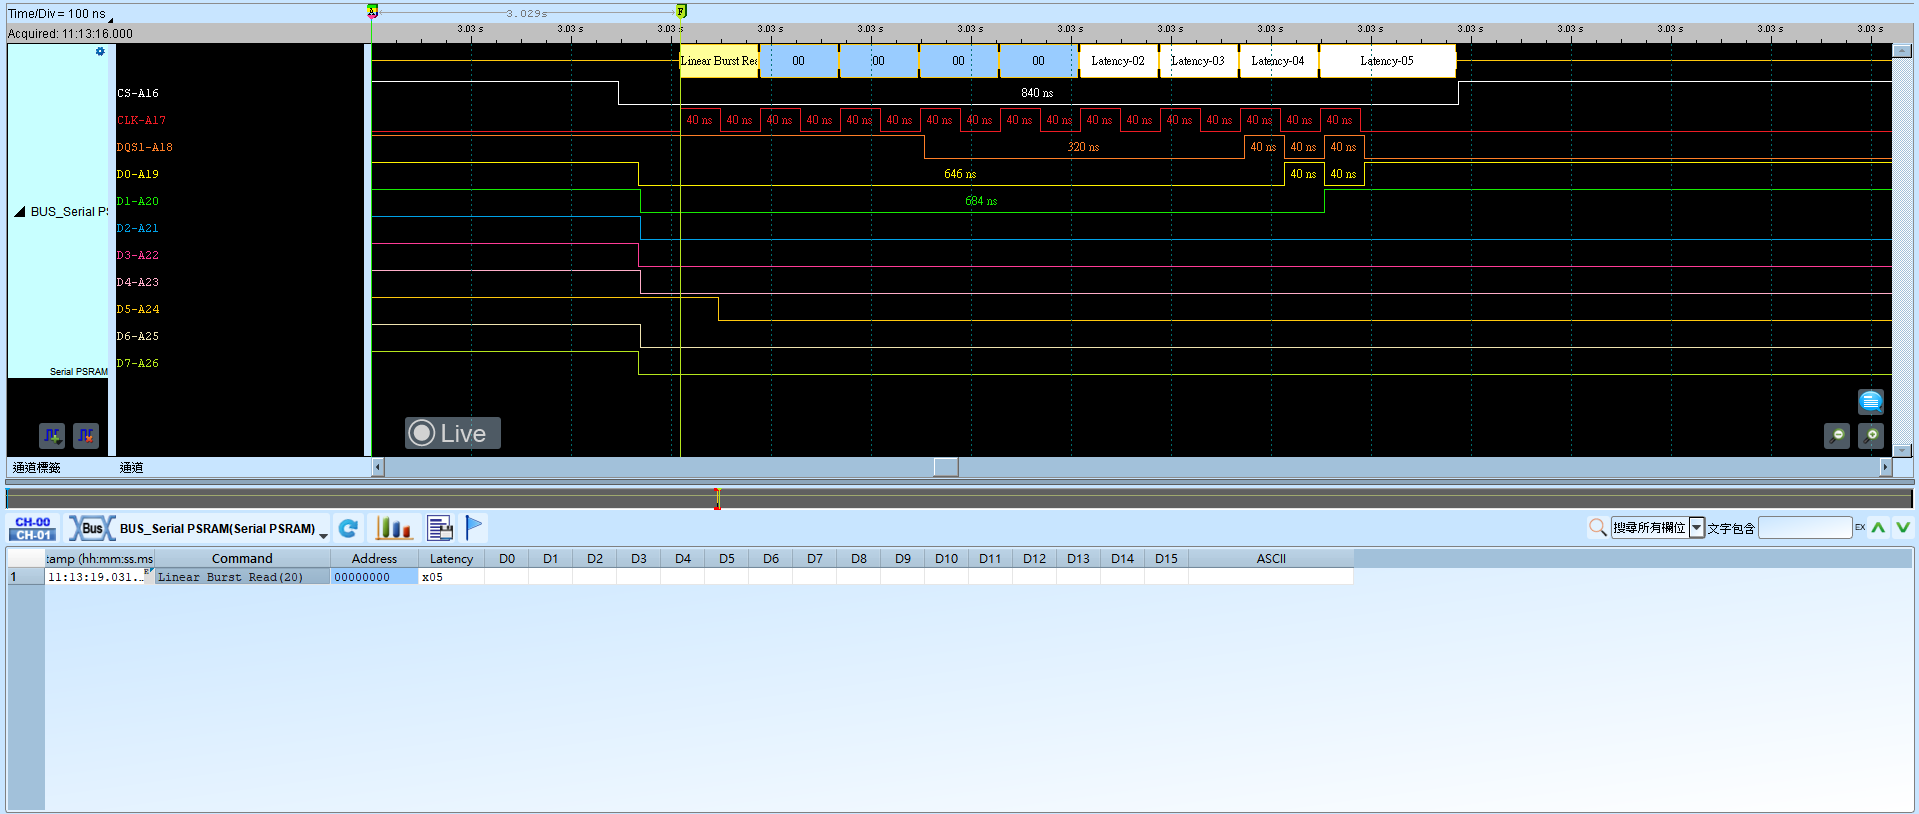The image size is (1919, 814).
Task: Save the report list to file
Action: (440, 528)
